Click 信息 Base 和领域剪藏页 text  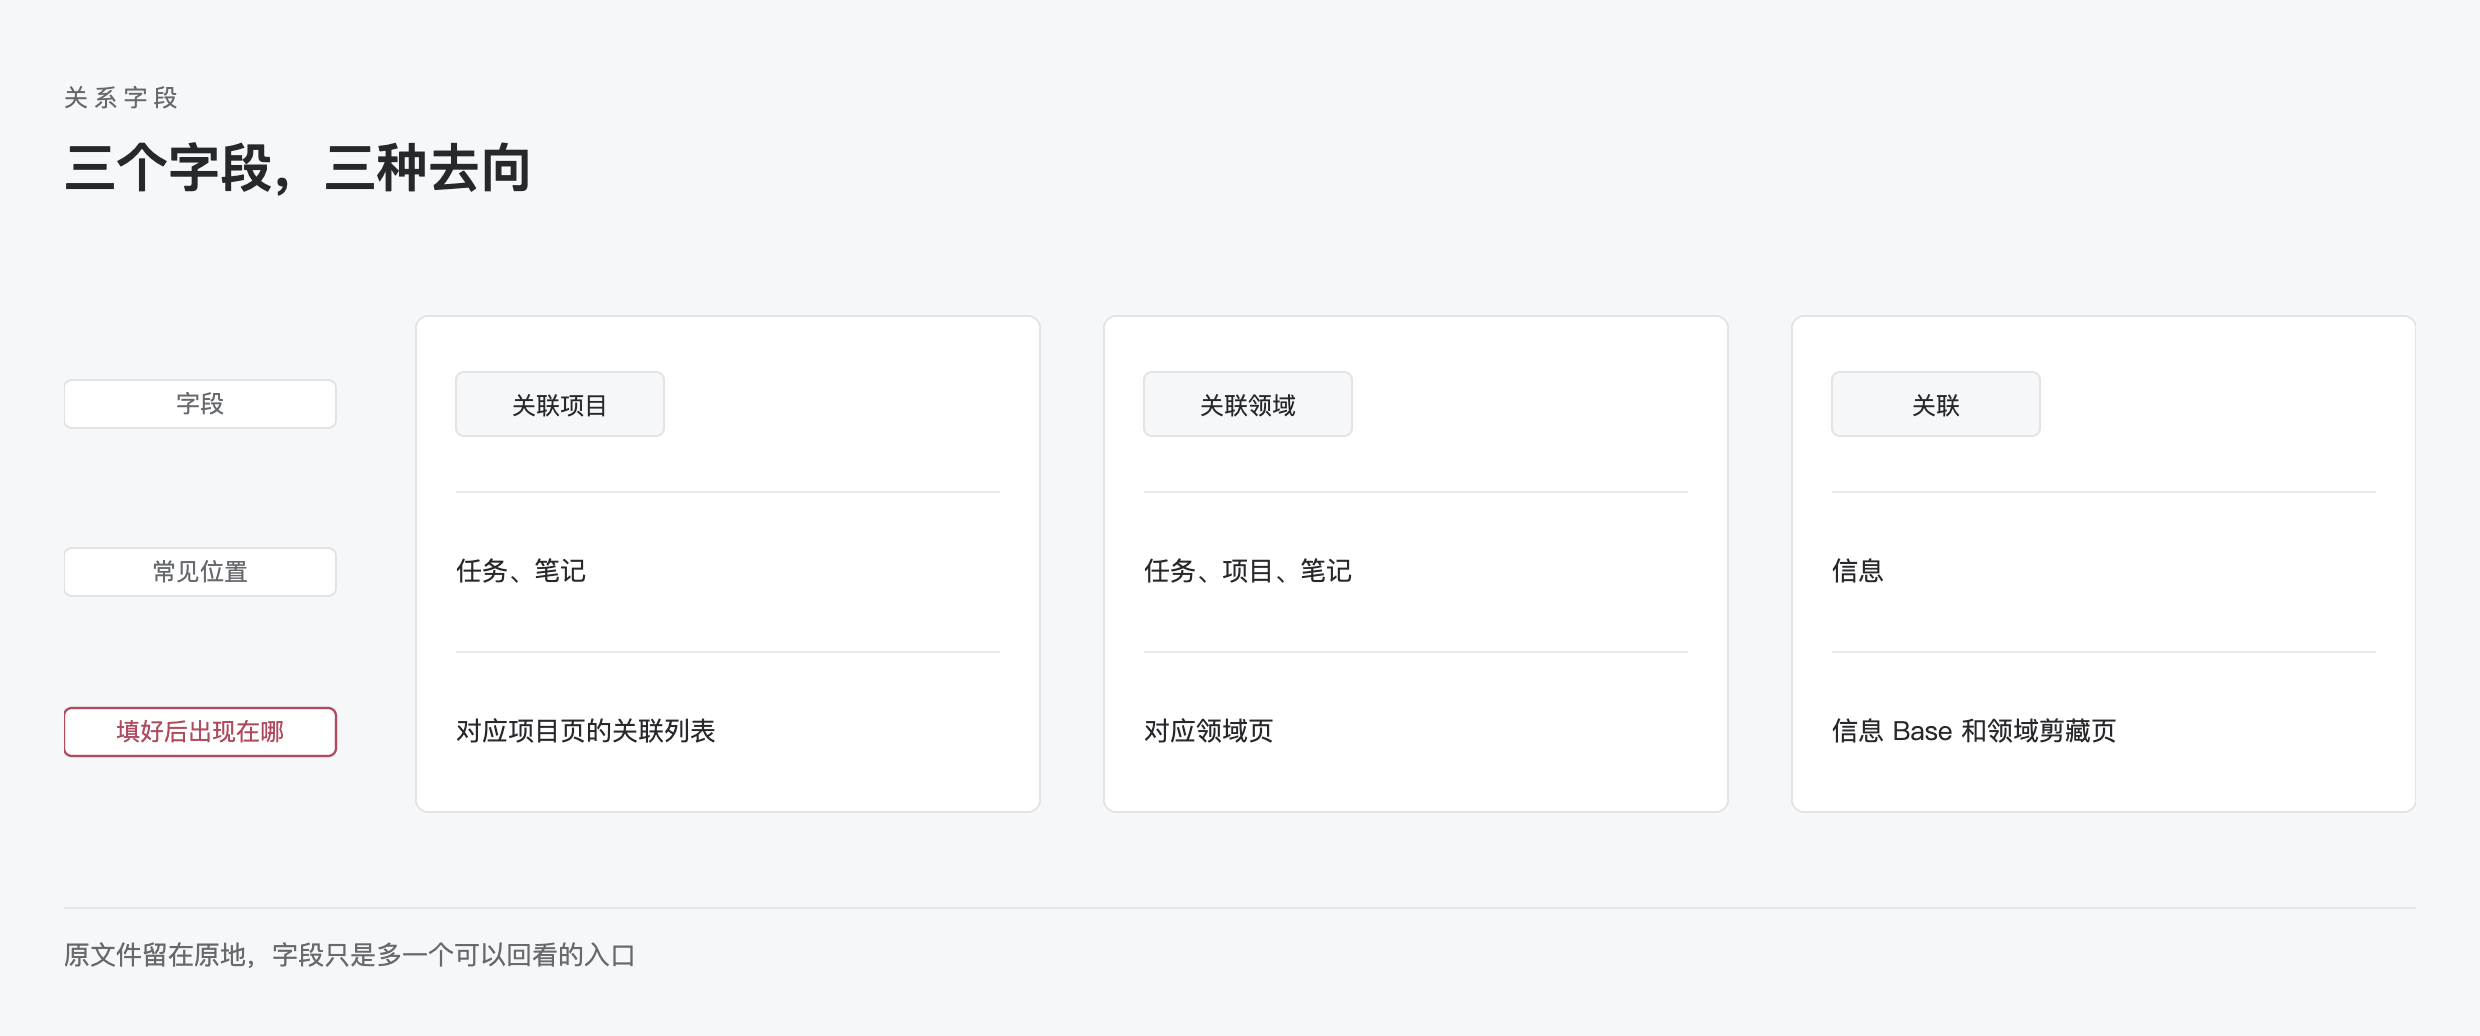pyautogui.click(x=1974, y=731)
